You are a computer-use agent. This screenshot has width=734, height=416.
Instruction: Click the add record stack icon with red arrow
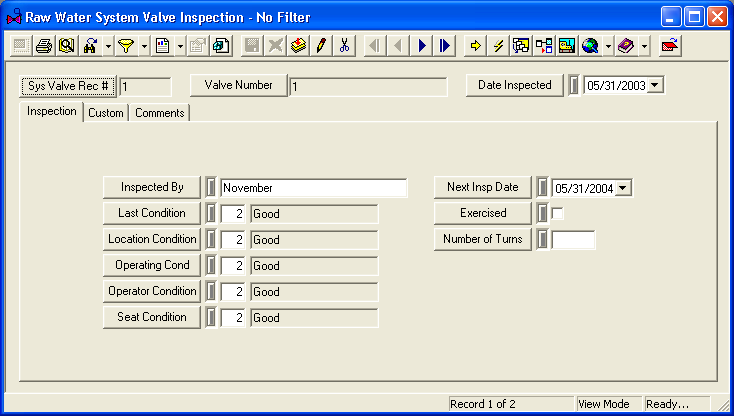pyautogui.click(x=298, y=46)
